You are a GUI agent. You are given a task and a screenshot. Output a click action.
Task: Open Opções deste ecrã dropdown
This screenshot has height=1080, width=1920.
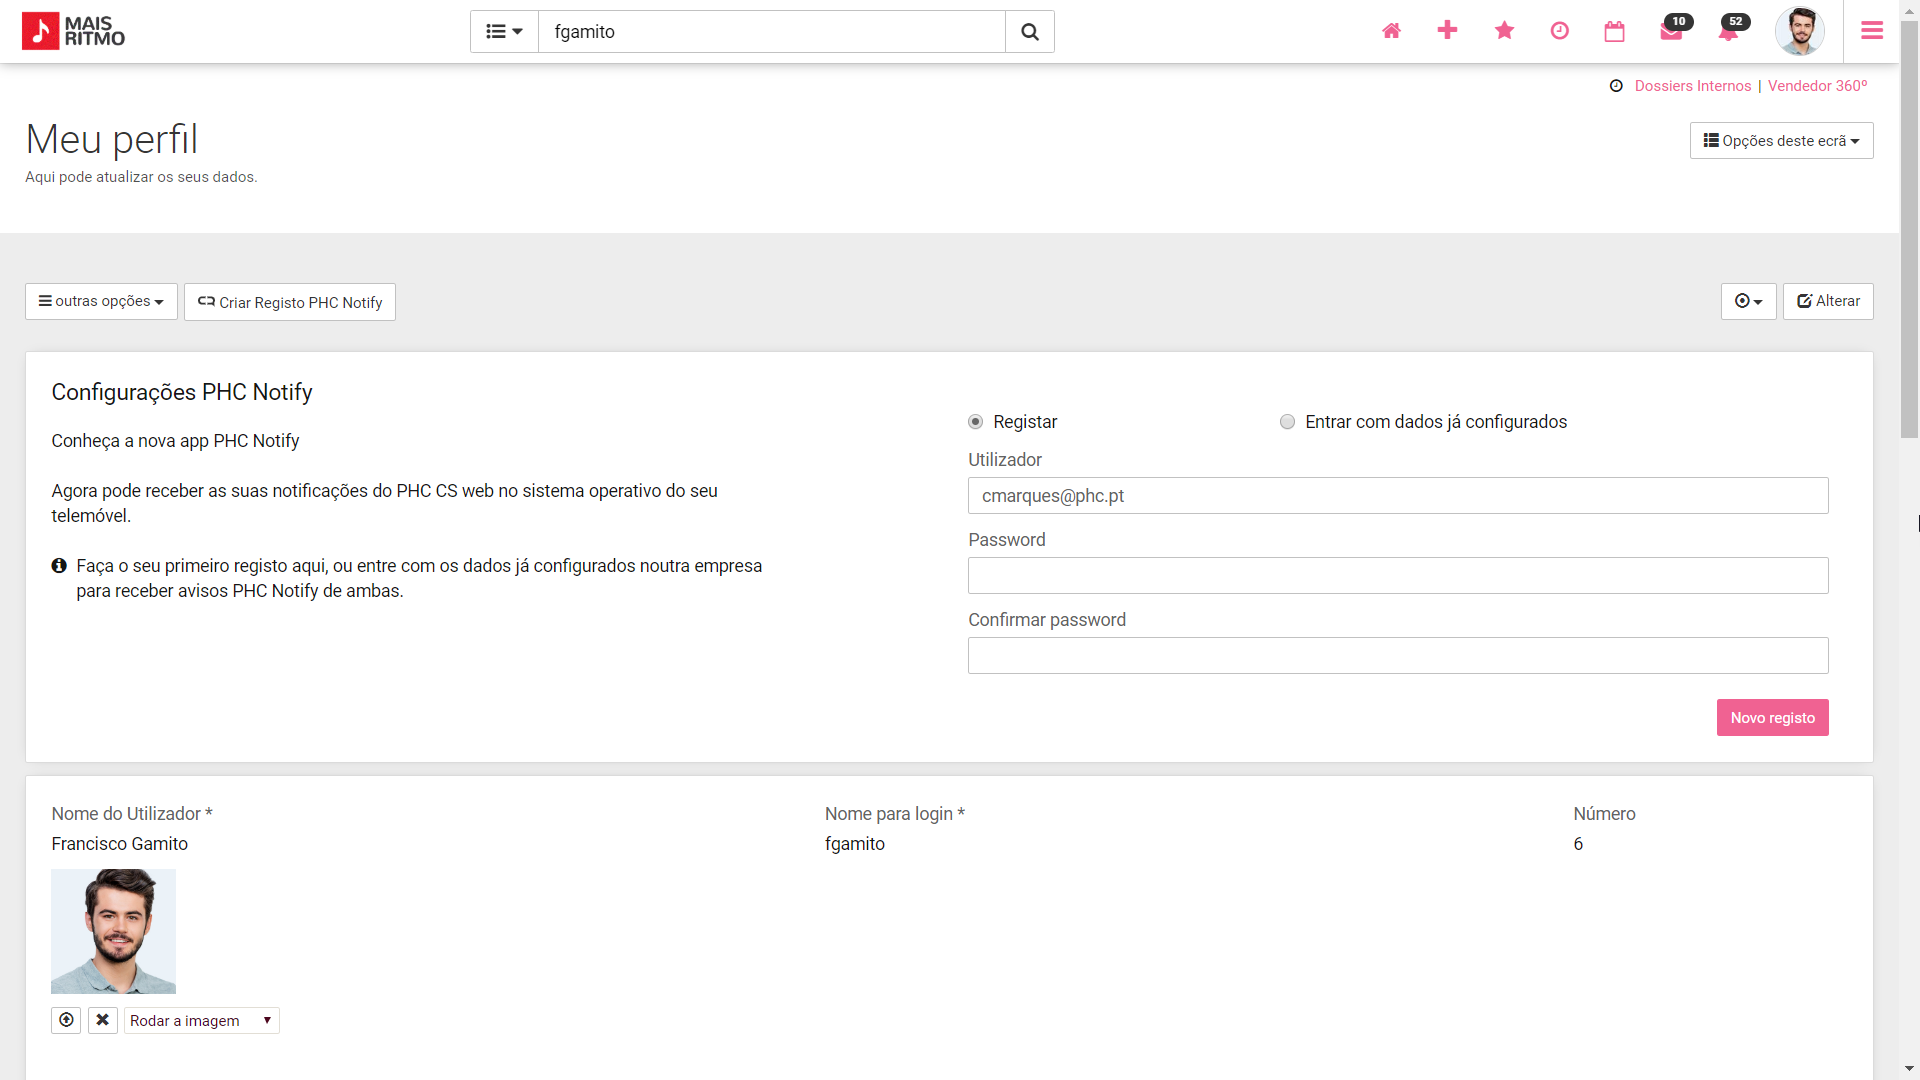coord(1781,141)
